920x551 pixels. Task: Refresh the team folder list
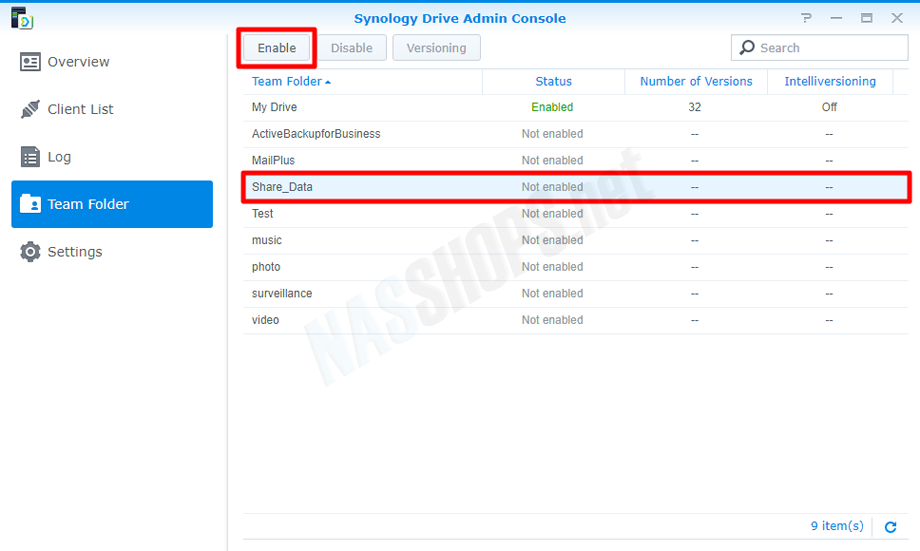(890, 526)
